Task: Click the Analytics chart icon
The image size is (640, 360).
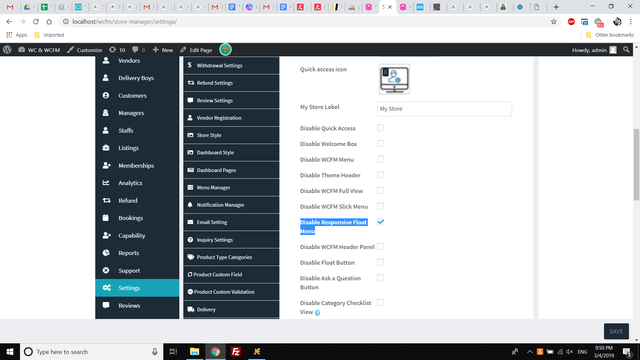Action: (x=106, y=183)
